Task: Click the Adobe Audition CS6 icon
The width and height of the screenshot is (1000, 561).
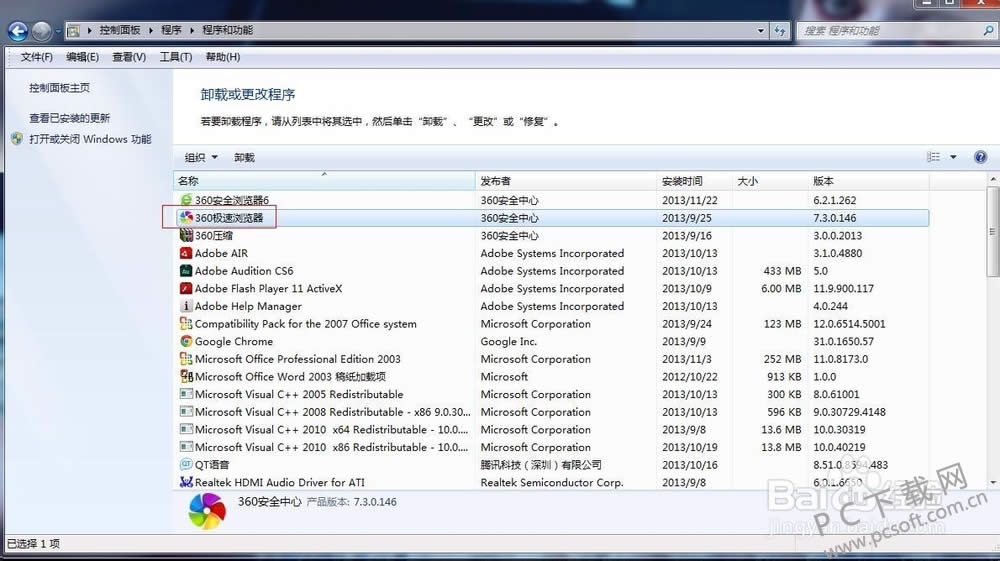Action: [x=186, y=271]
